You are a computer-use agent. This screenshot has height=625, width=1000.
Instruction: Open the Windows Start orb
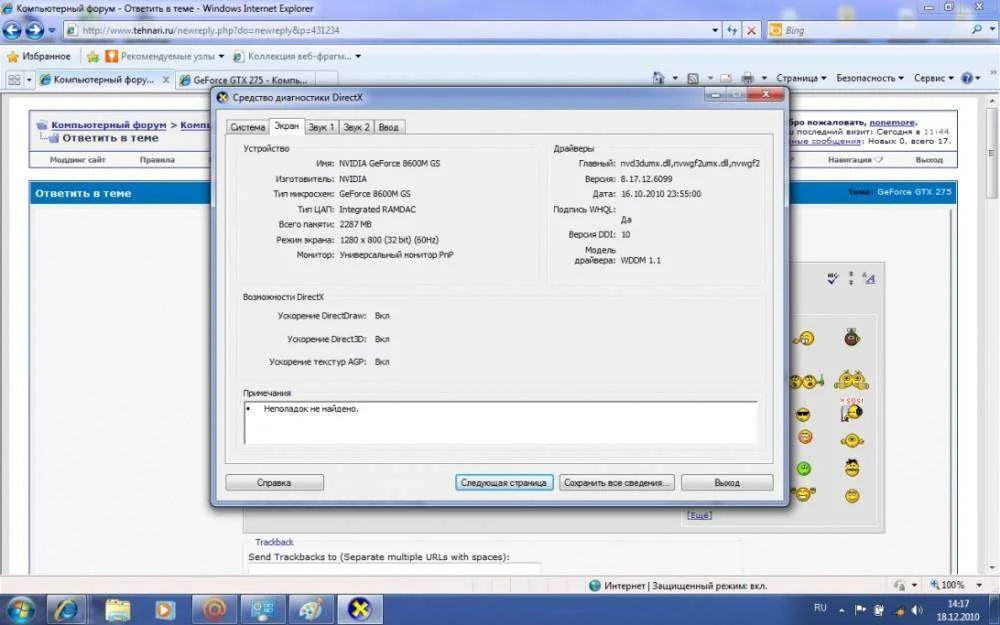[x=21, y=610]
